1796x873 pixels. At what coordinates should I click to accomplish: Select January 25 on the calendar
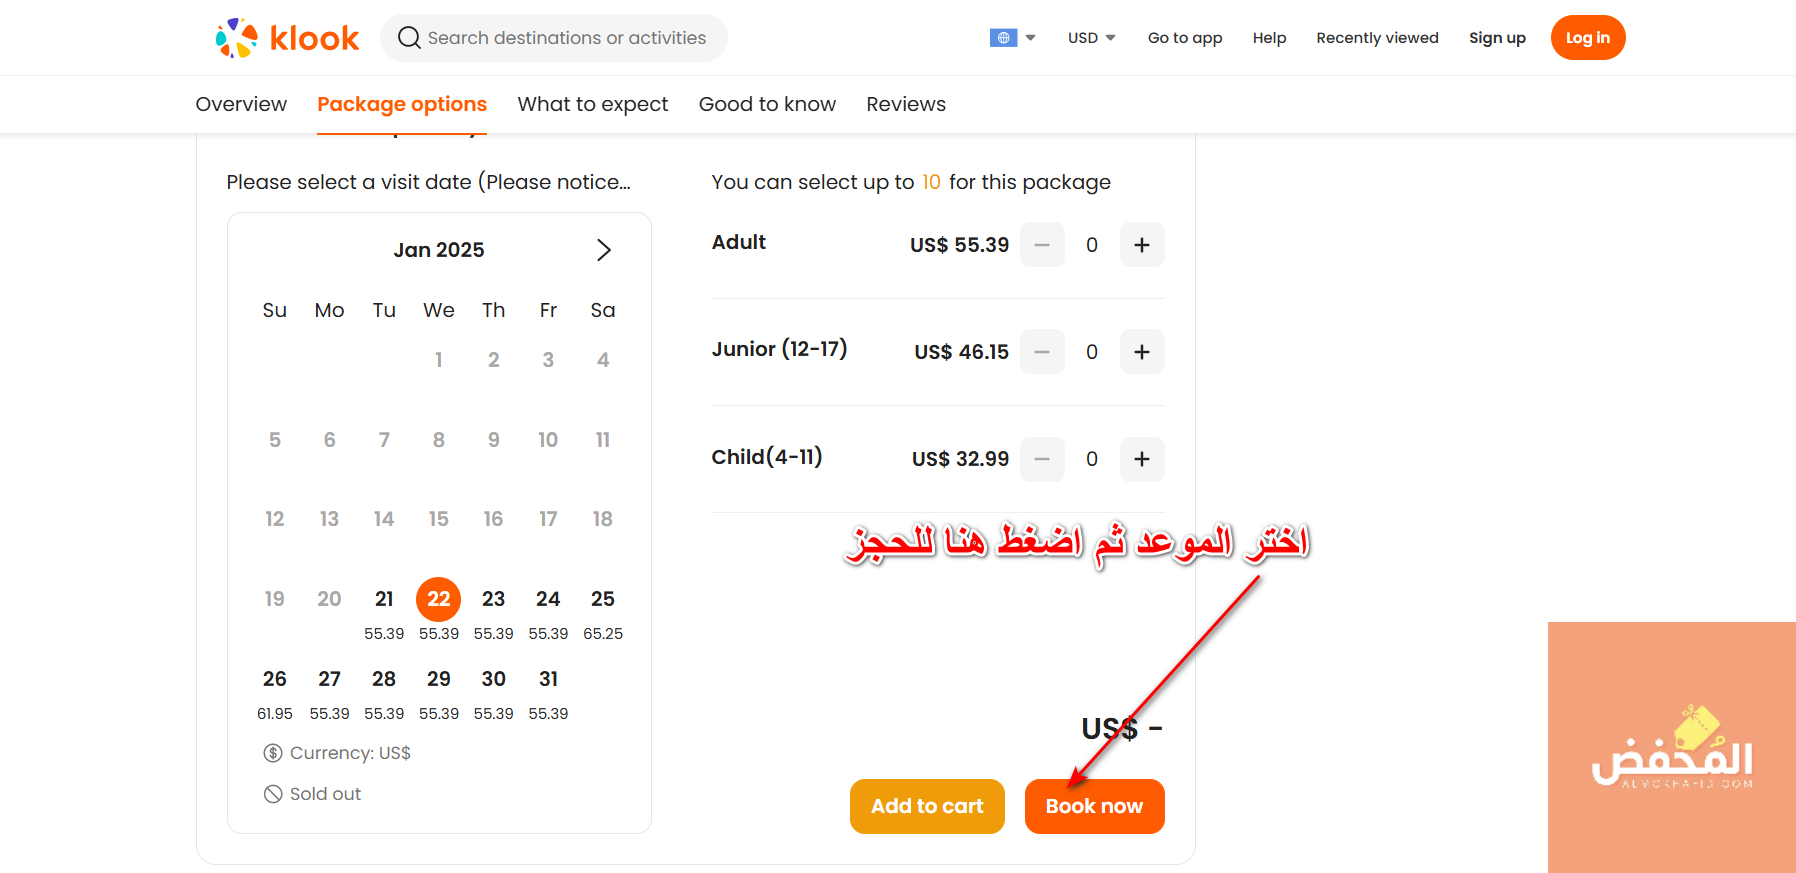(x=602, y=600)
